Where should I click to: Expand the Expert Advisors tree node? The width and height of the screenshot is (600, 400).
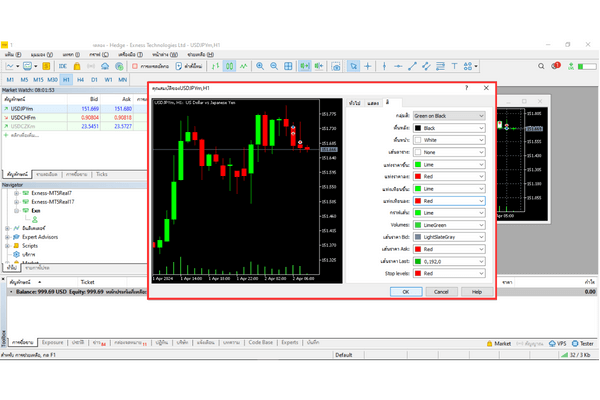[x=7, y=236]
